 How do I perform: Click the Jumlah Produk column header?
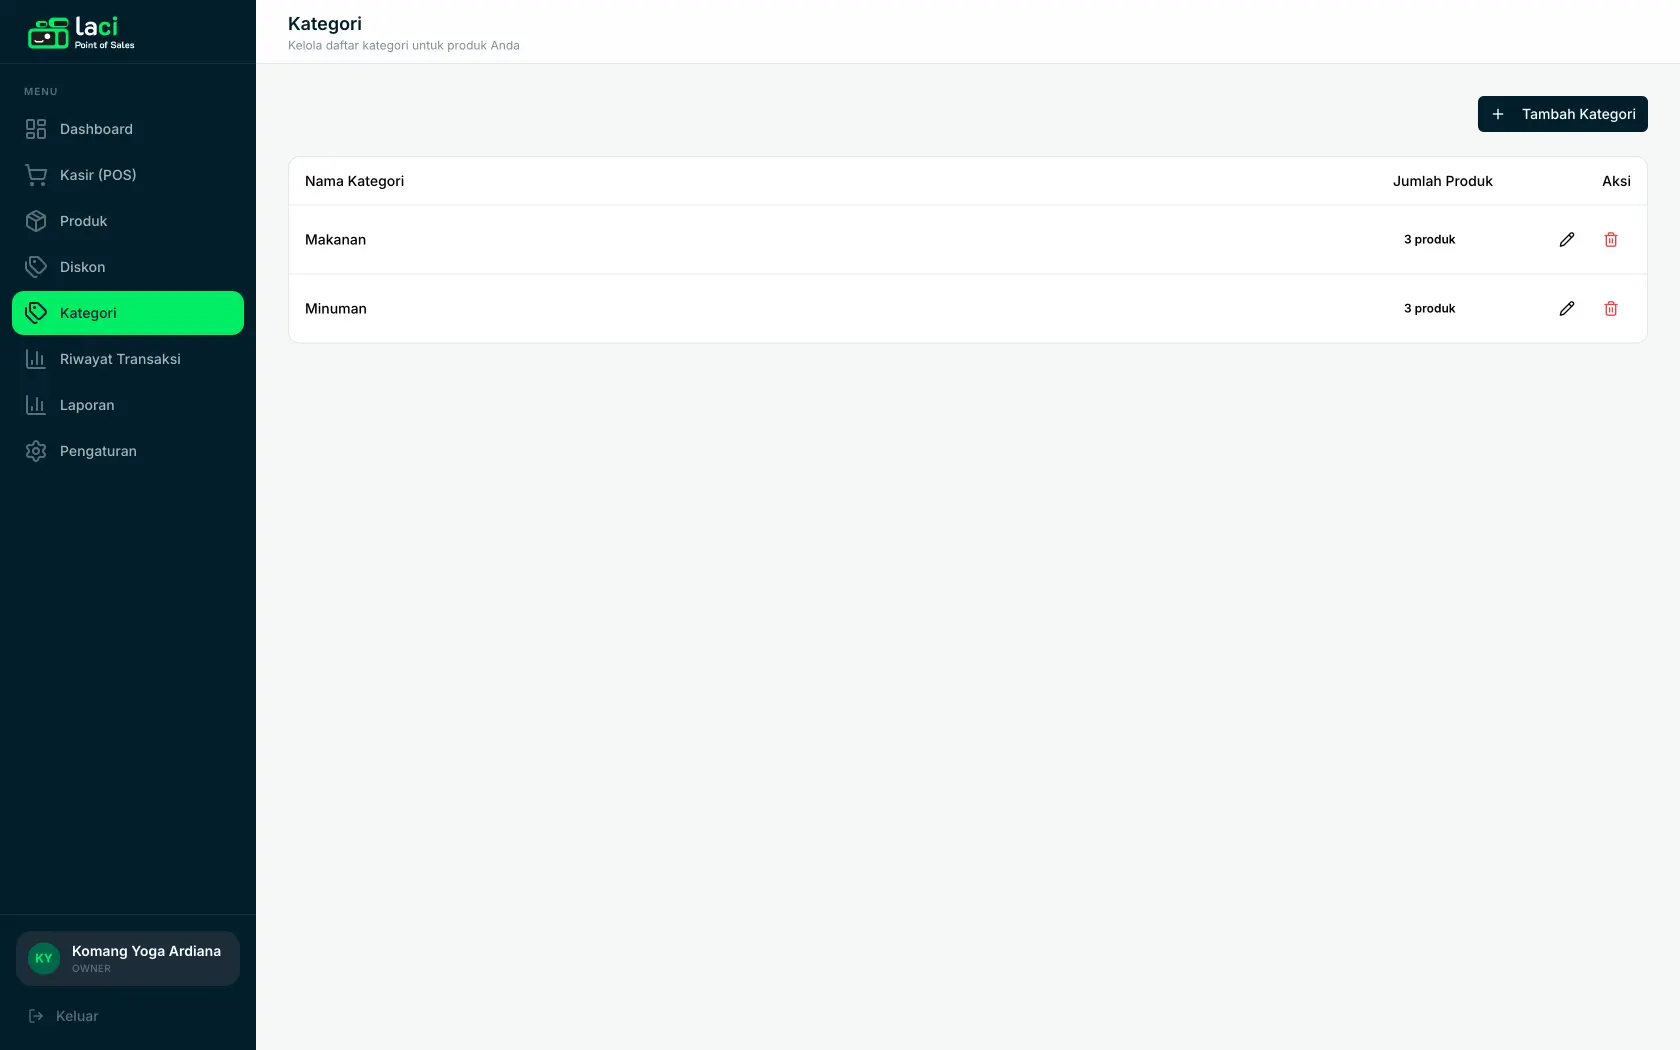pyautogui.click(x=1442, y=181)
